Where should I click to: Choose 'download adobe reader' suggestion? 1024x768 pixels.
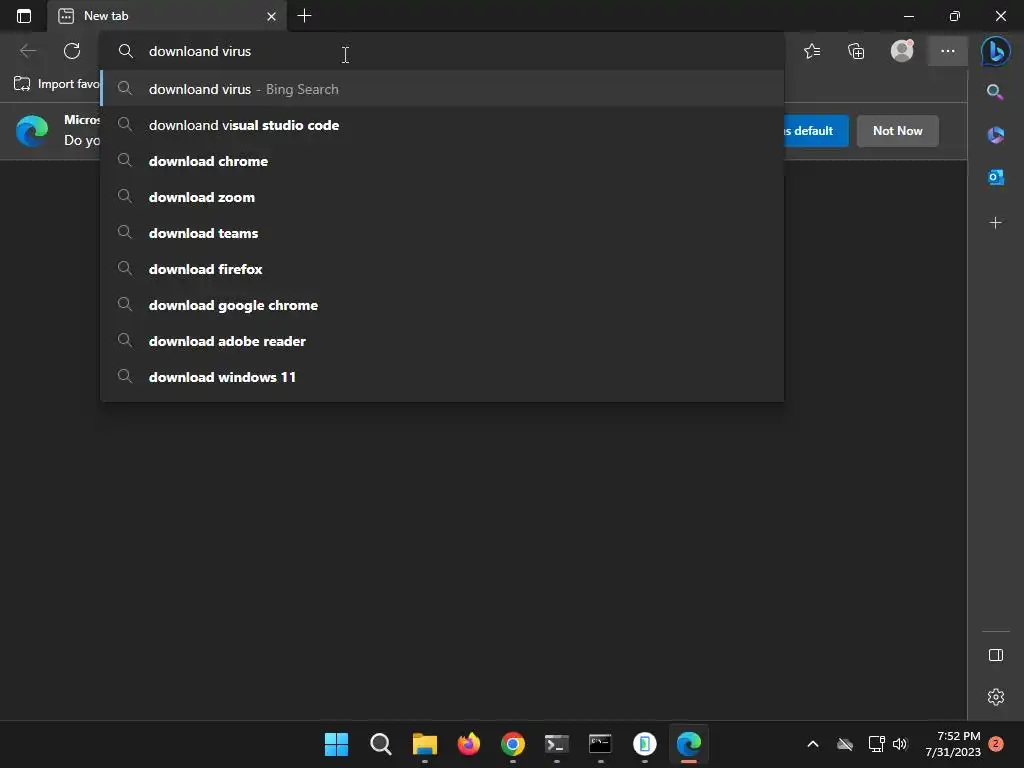442,341
